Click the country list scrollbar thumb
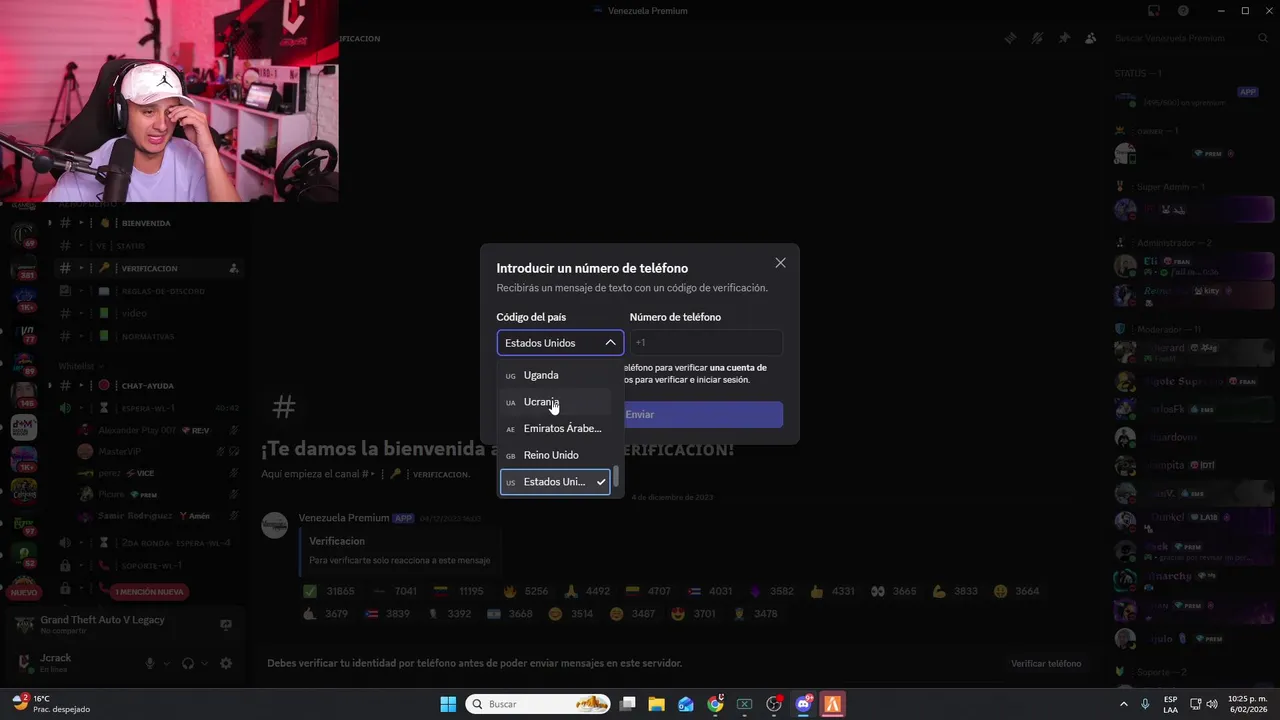Image resolution: width=1280 pixels, height=720 pixels. [616, 477]
